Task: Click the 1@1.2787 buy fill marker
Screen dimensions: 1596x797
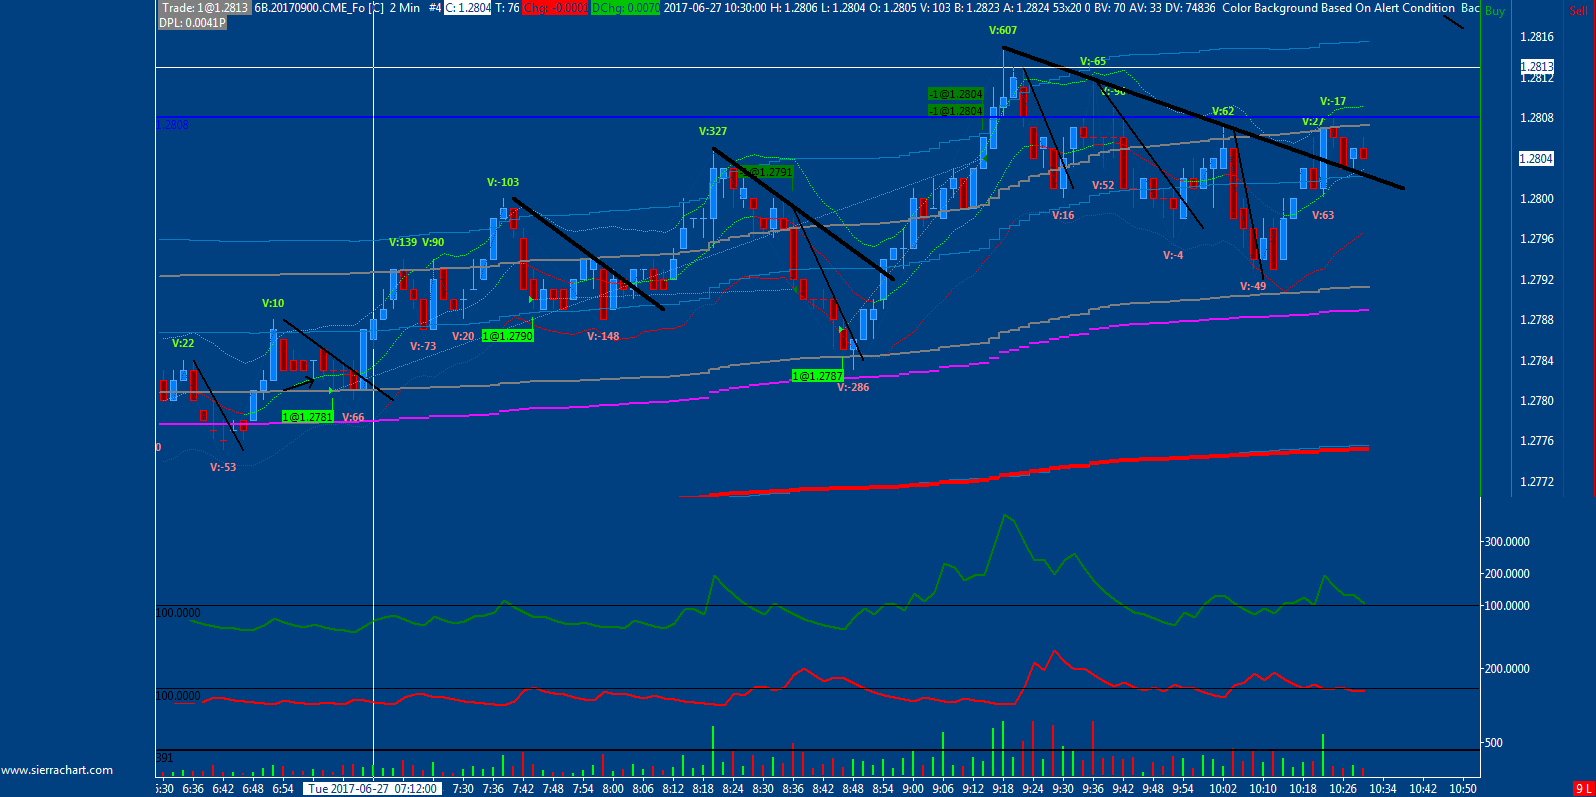Action: point(818,375)
